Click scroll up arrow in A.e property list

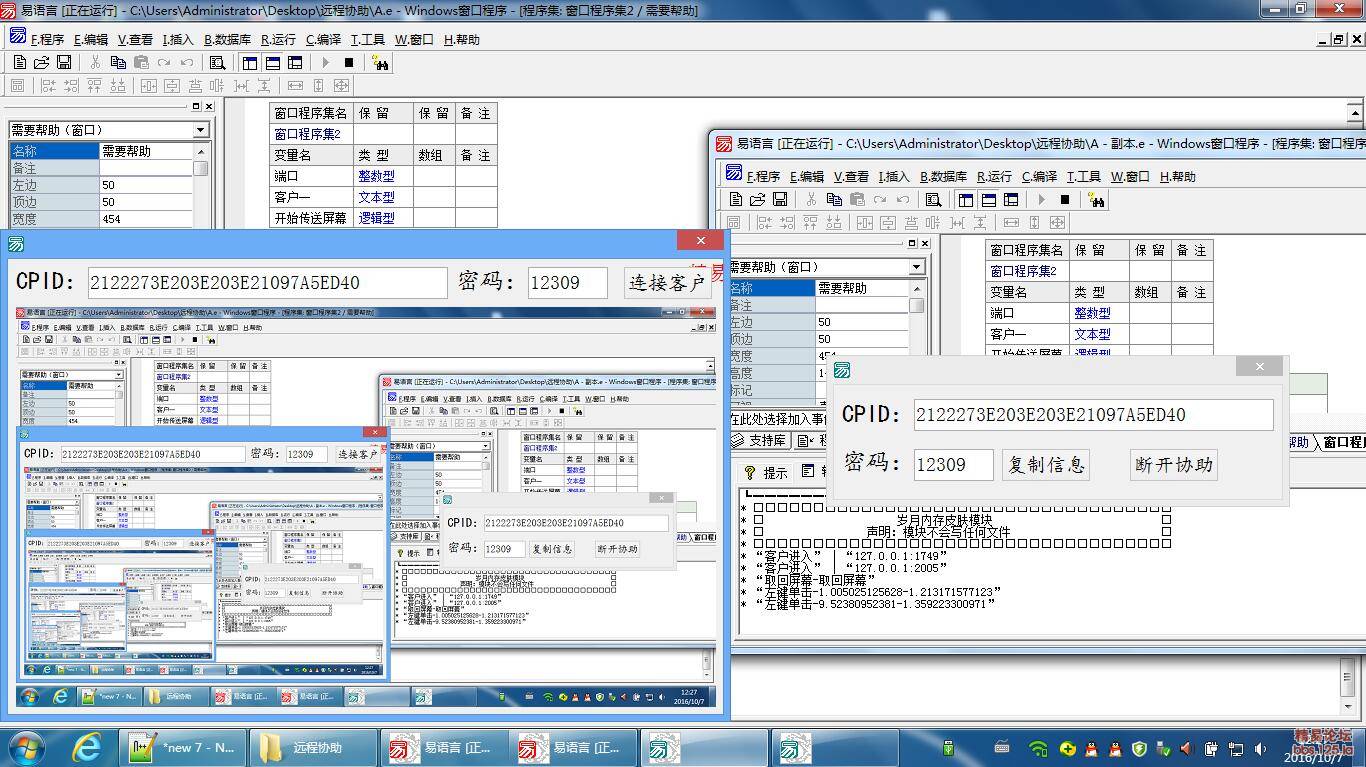(x=201, y=151)
